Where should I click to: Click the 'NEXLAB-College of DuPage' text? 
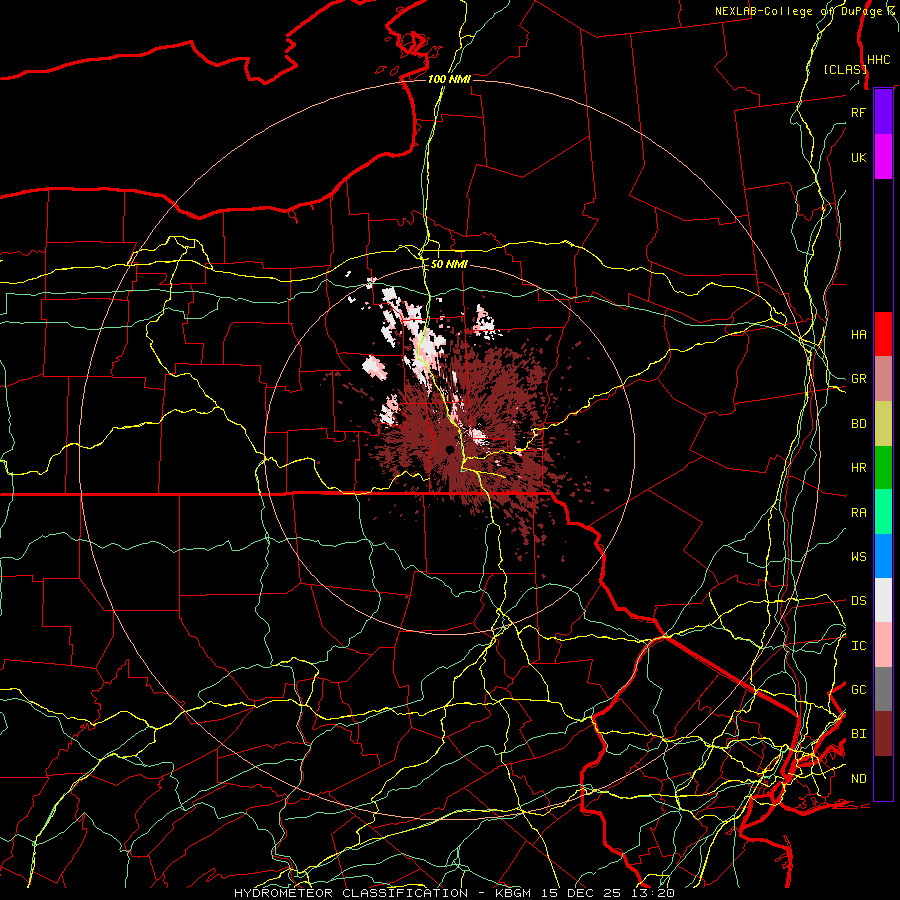[x=800, y=11]
